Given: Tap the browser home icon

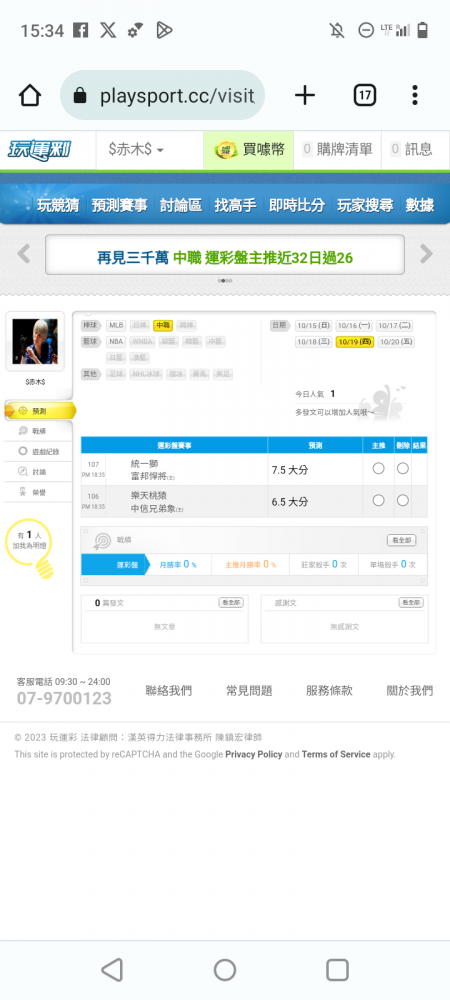Looking at the screenshot, I should tap(30, 96).
